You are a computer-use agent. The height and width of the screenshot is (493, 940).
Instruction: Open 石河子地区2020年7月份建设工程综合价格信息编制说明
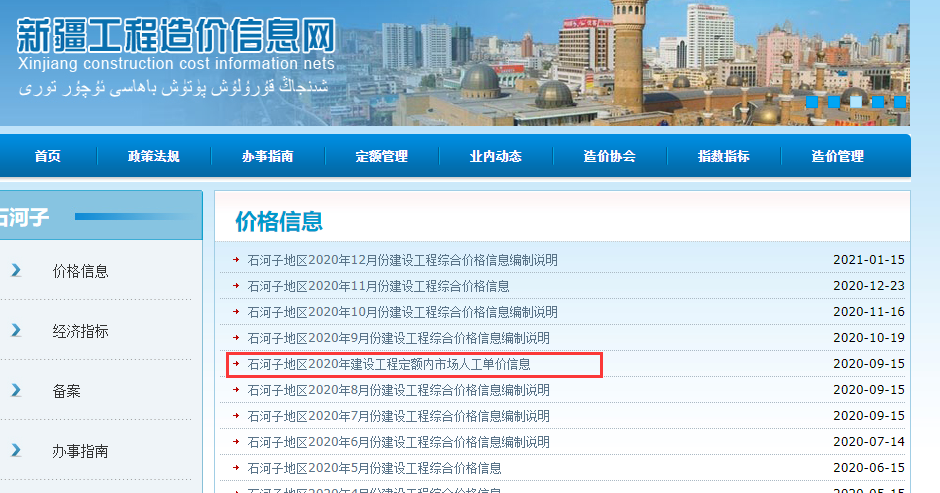pyautogui.click(x=399, y=416)
